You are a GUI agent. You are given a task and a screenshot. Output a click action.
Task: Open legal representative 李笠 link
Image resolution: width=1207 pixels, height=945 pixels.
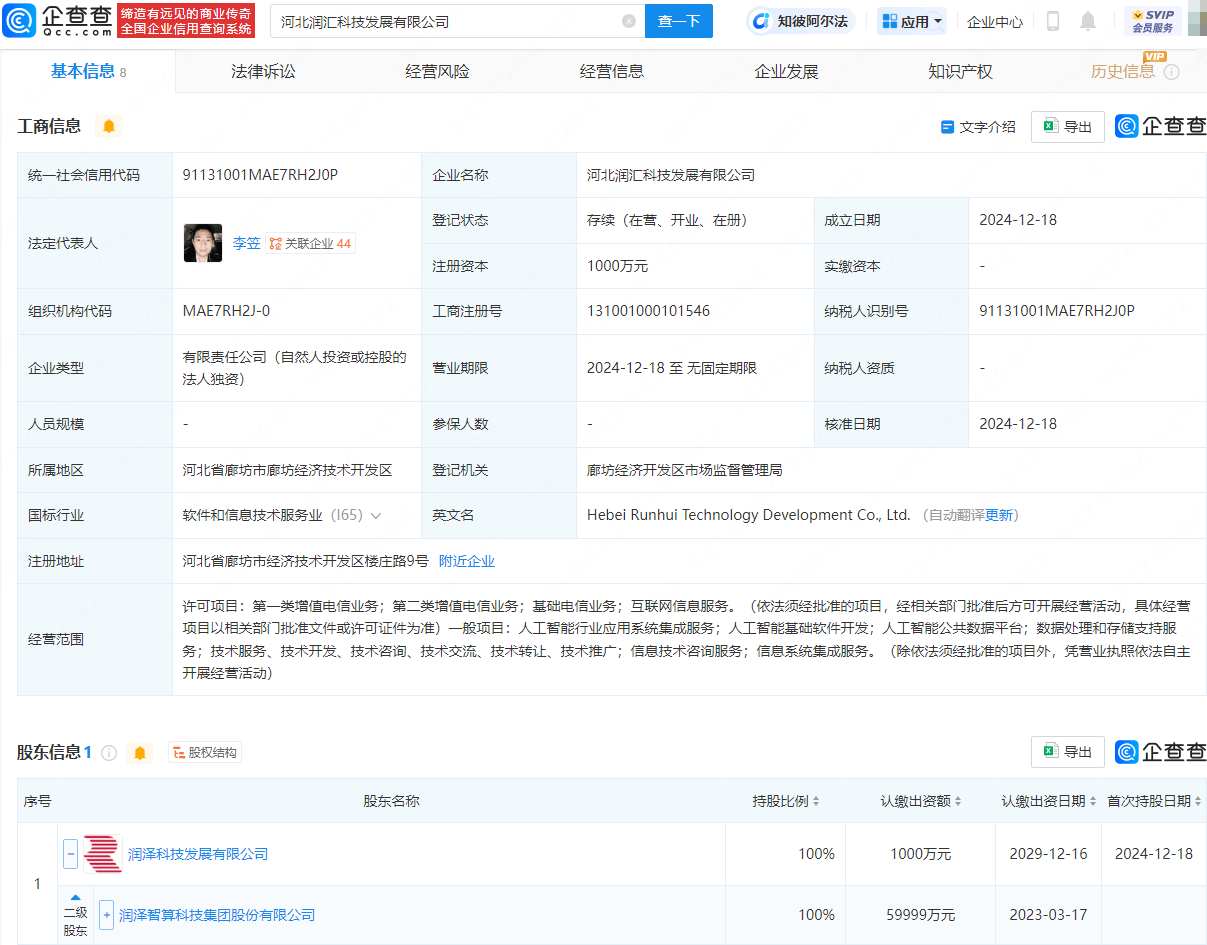click(247, 243)
